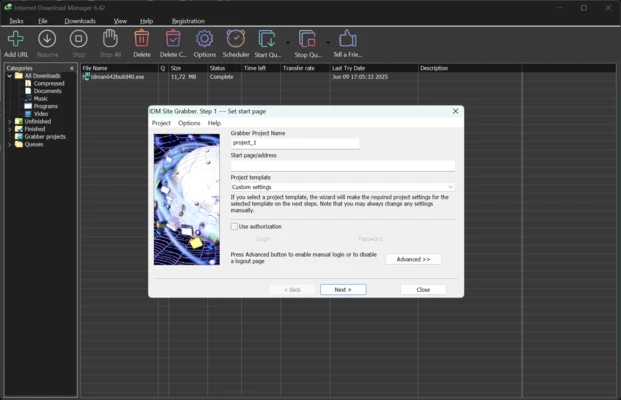Select the idman642build40.exe file name
Viewport: 621px width, 400px height.
(118, 77)
